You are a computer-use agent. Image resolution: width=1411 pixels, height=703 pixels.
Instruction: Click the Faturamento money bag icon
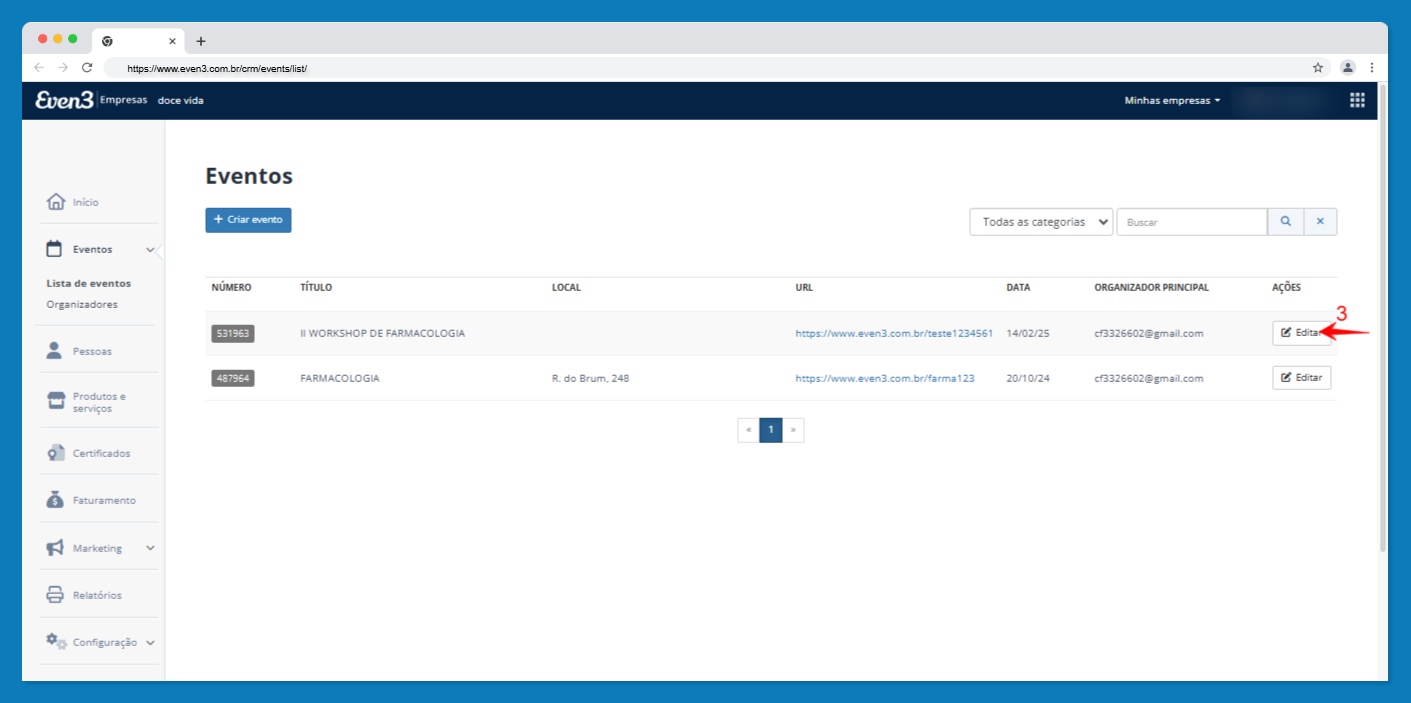(56, 500)
